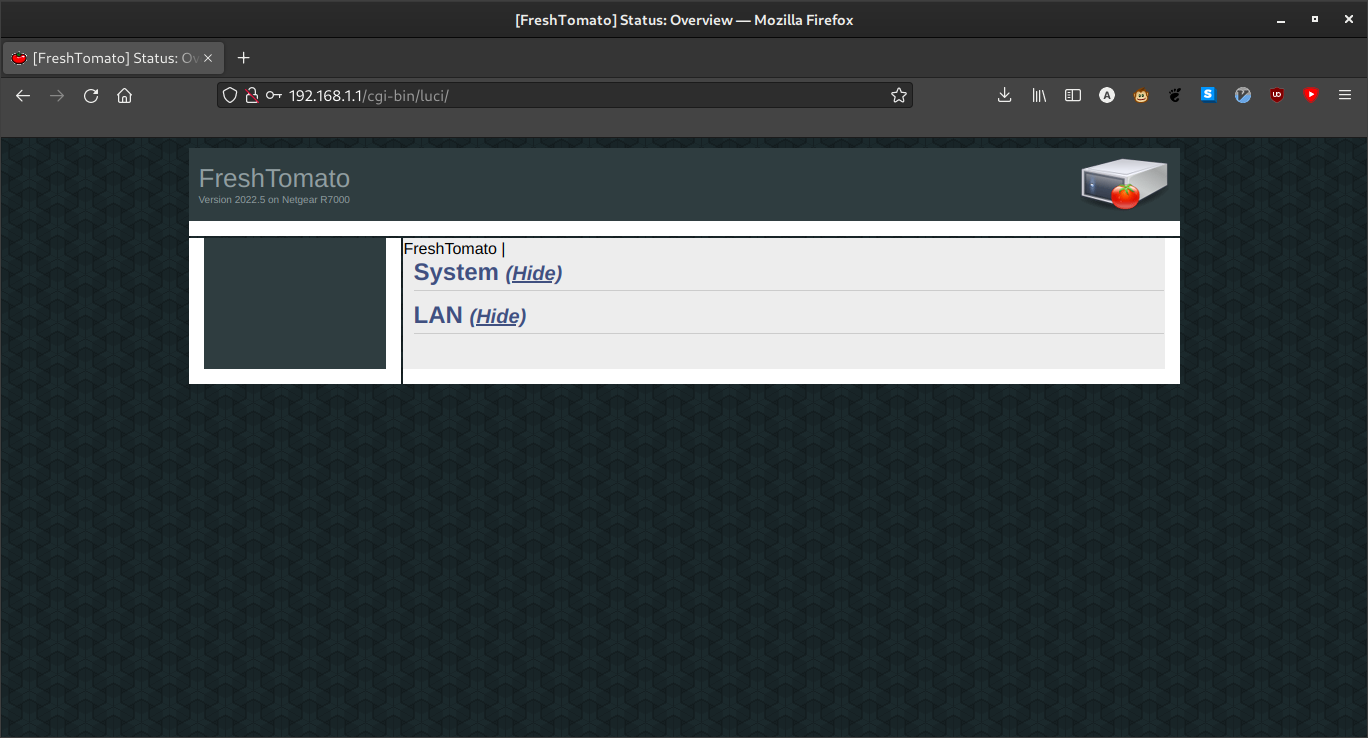Viewport: 1368px width, 738px height.
Task: Open the Downloads panel
Action: pos(1005,95)
